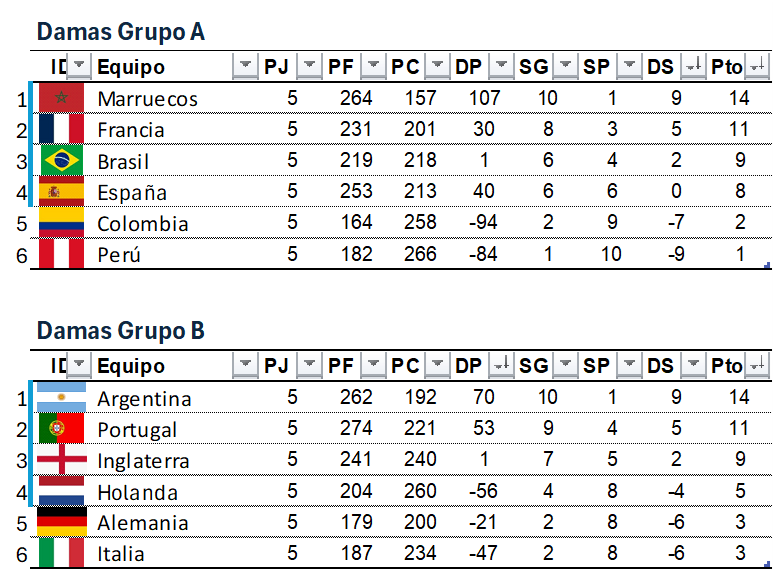Click the Colombia flag icon
Screen dimensions: 773x570
(x=62, y=223)
